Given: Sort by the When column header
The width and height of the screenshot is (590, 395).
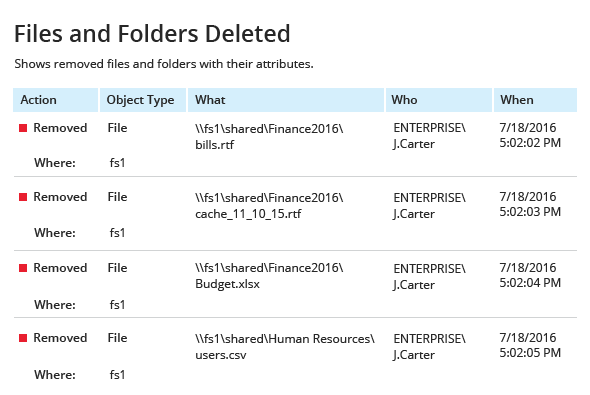Looking at the screenshot, I should pos(535,100).
